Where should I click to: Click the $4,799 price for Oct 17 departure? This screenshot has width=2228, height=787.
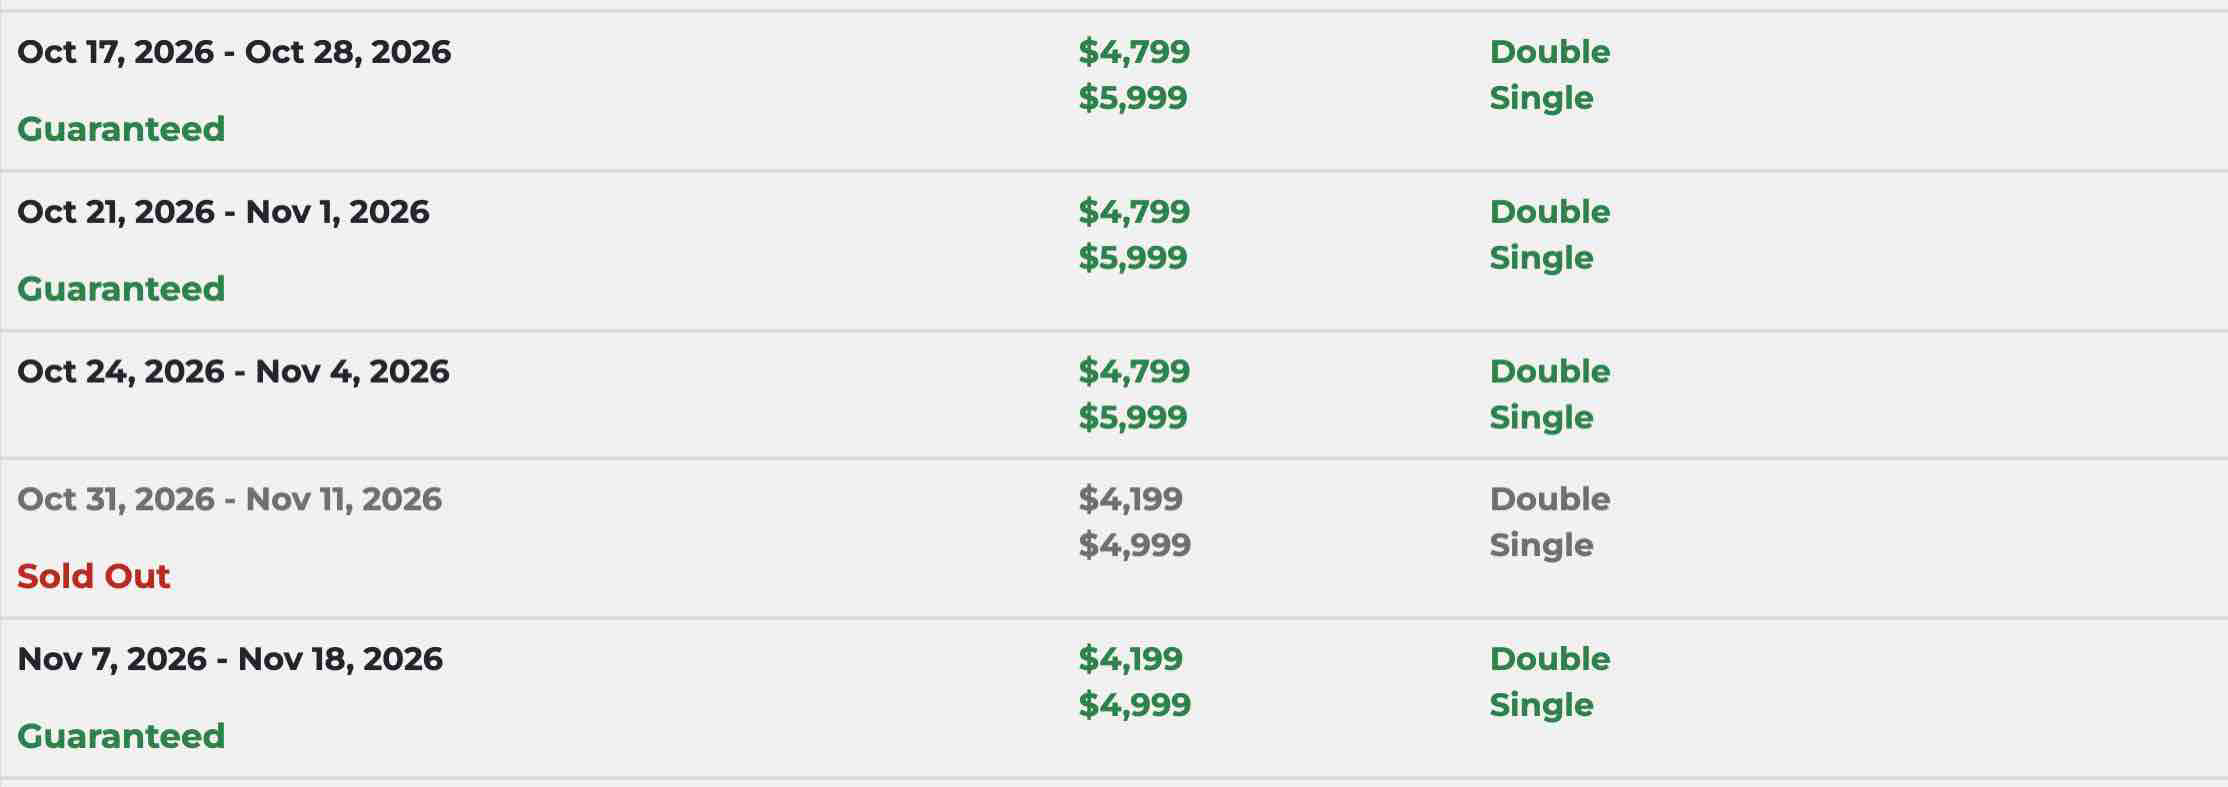(x=1134, y=52)
